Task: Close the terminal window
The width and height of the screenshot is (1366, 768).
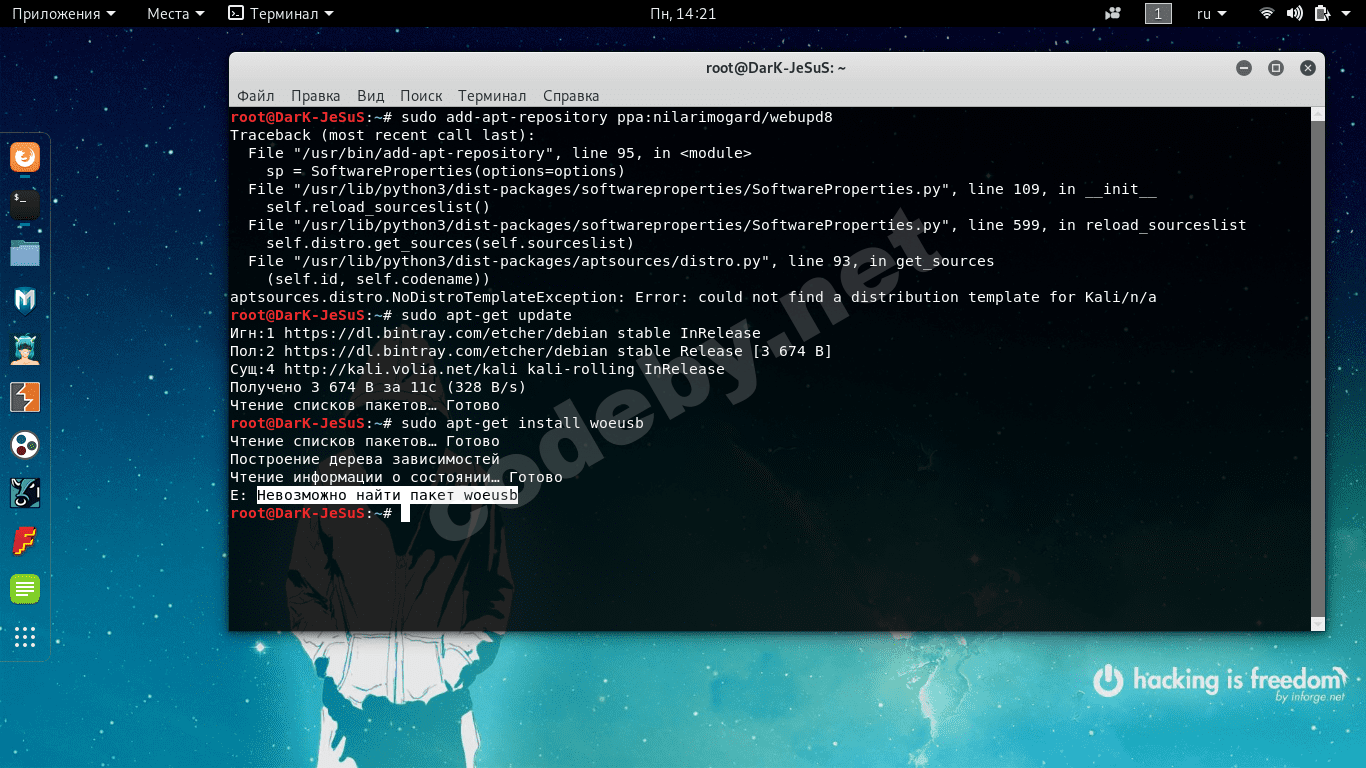Action: pos(1308,68)
